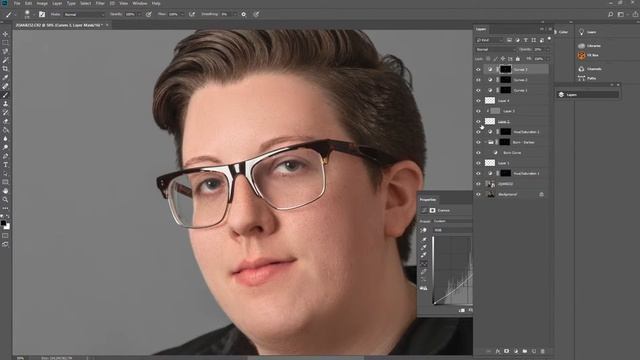640x360 pixels.
Task: Open smoothing options gear in options bar
Action: coord(244,14)
